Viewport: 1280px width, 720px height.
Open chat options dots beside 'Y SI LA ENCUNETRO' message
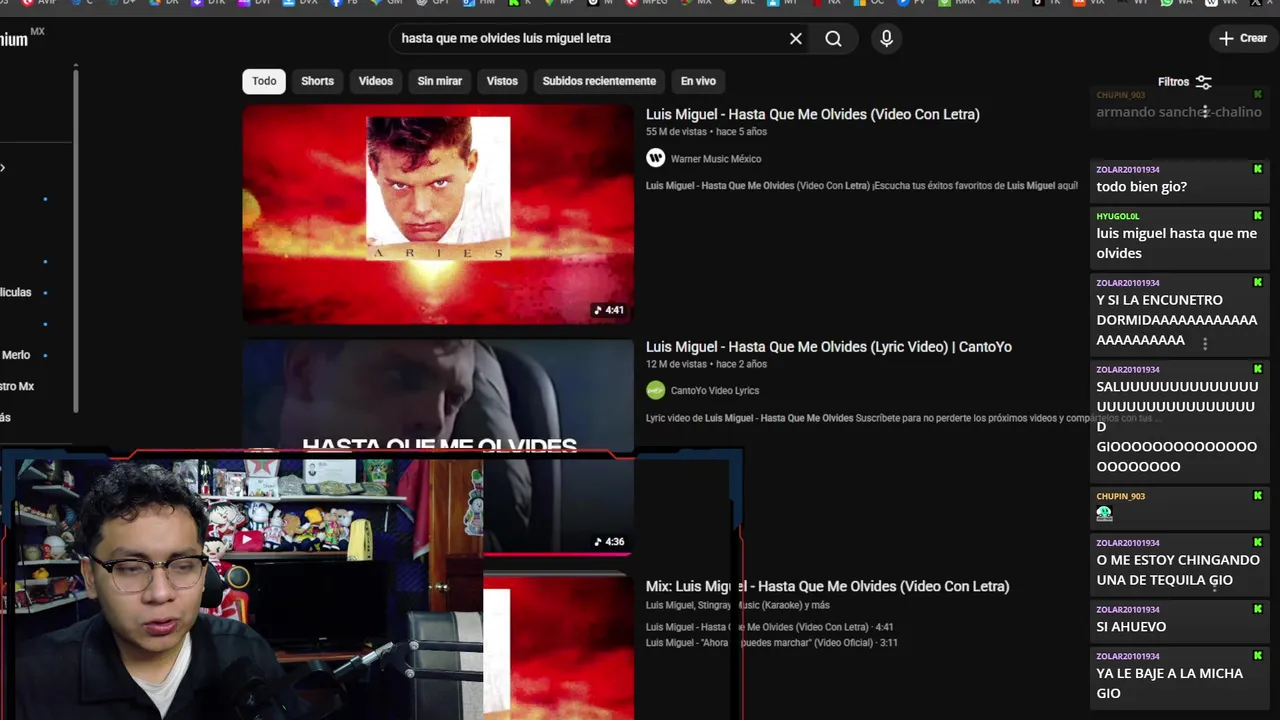click(1205, 343)
